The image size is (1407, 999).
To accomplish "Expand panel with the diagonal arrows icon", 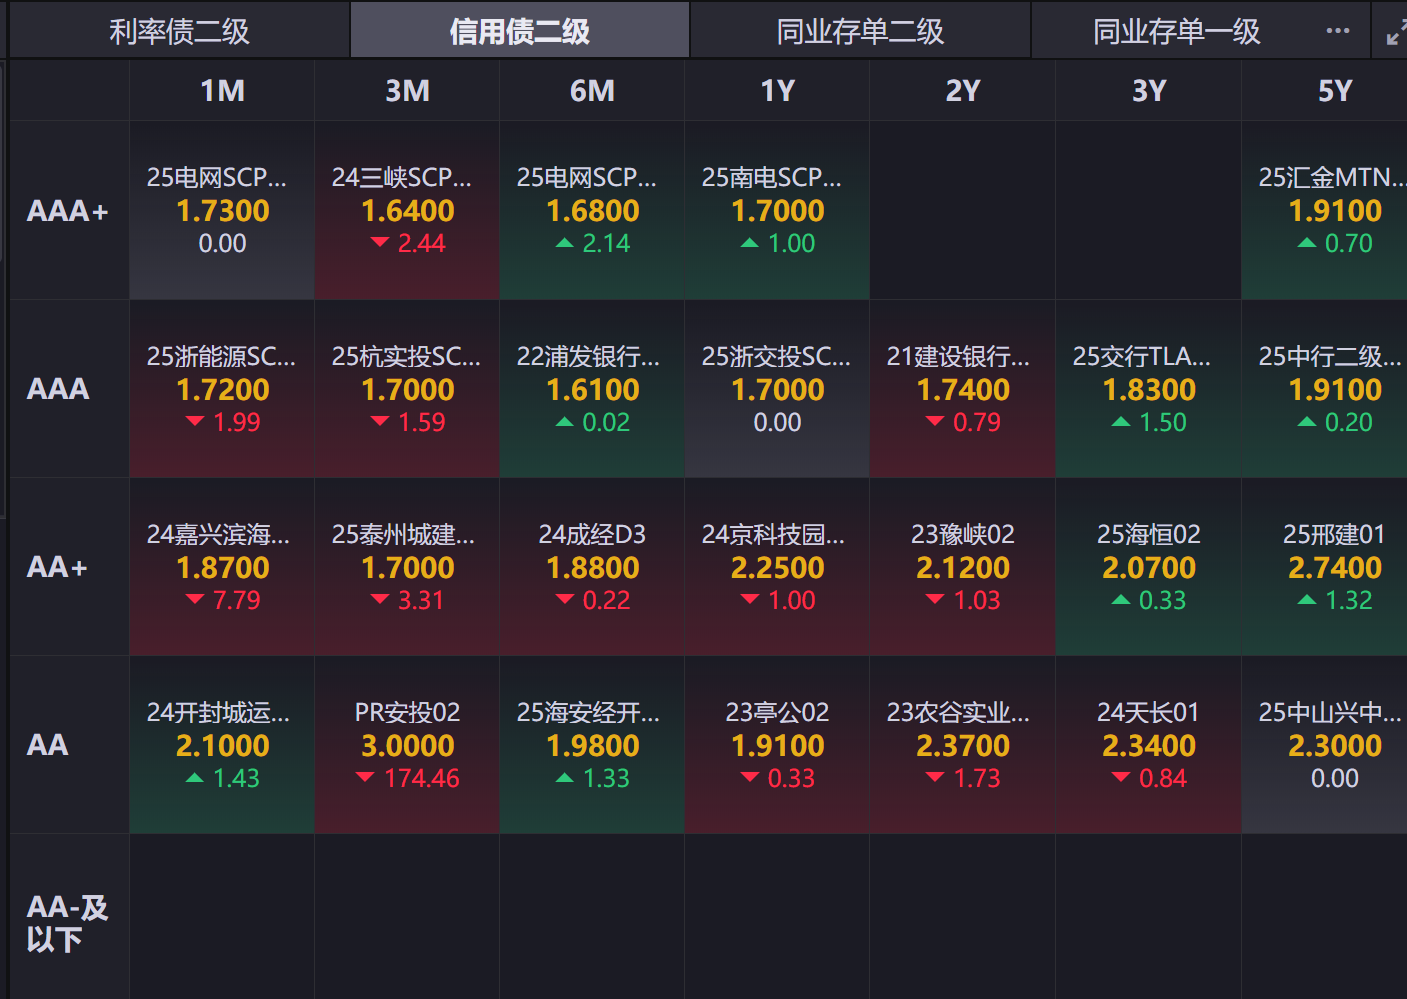I will tap(1396, 34).
